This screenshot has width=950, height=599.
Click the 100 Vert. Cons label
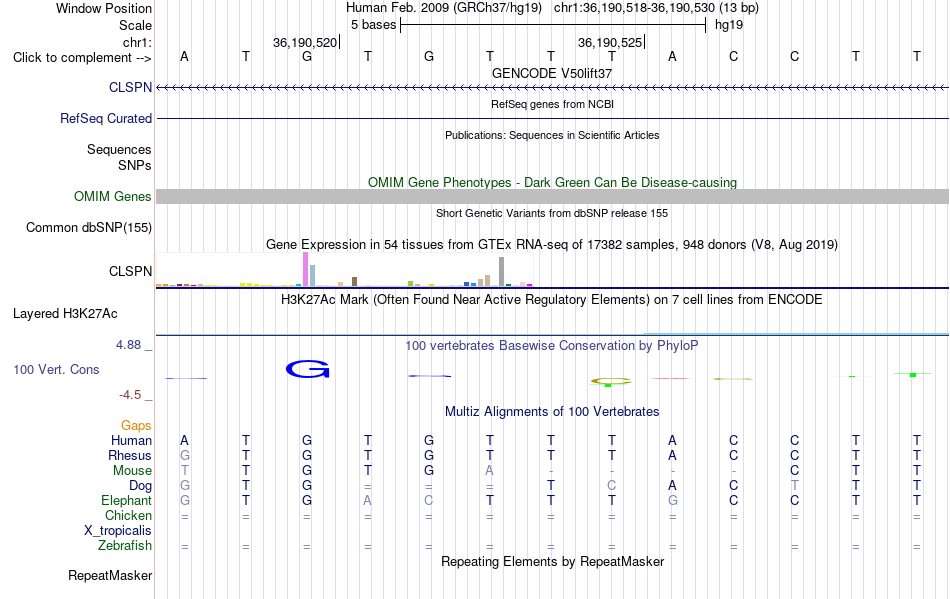pyautogui.click(x=56, y=369)
